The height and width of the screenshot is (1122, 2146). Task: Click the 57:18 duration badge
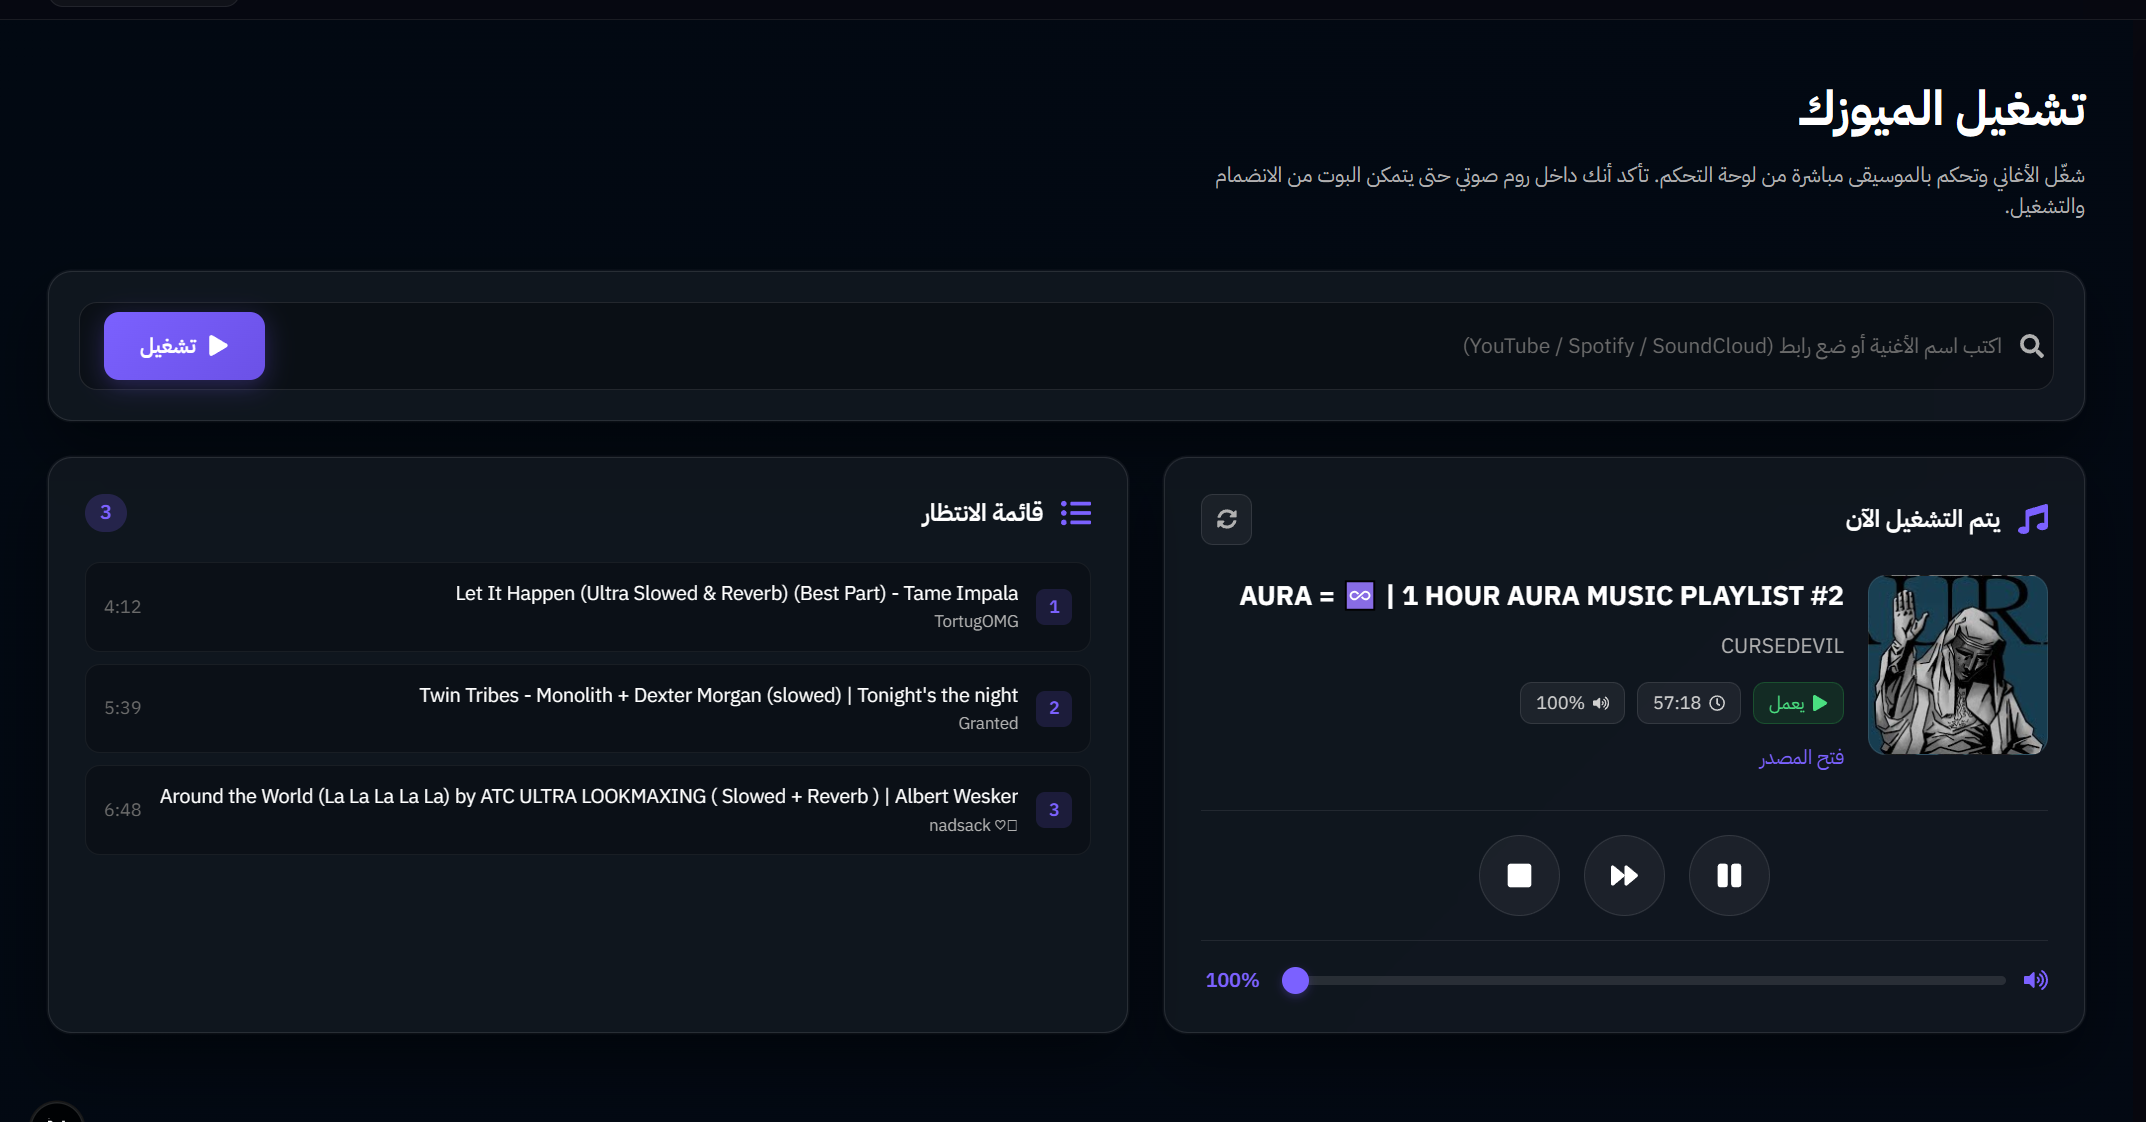point(1688,703)
